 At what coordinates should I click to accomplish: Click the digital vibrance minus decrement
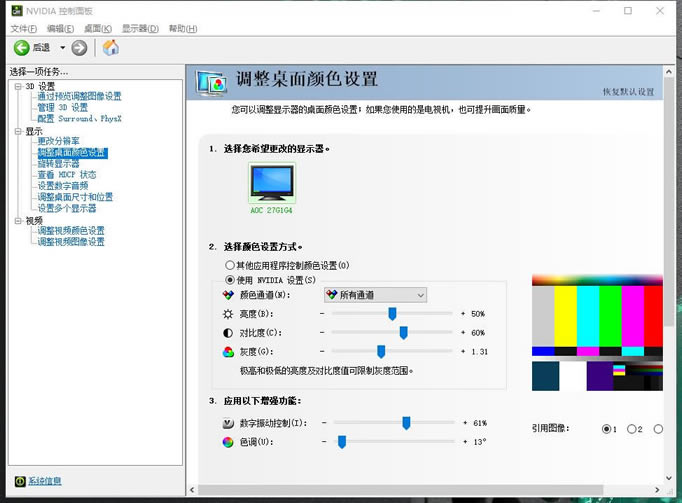tap(324, 423)
